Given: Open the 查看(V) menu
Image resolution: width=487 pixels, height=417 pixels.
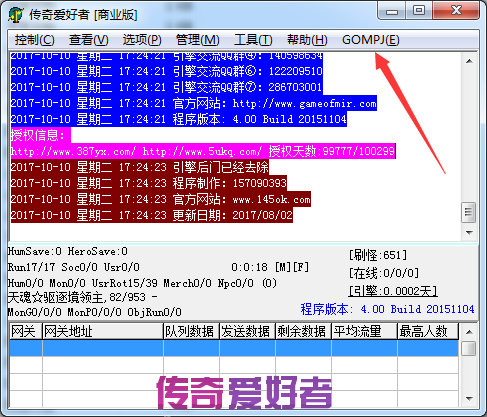Looking at the screenshot, I should (x=89, y=40).
